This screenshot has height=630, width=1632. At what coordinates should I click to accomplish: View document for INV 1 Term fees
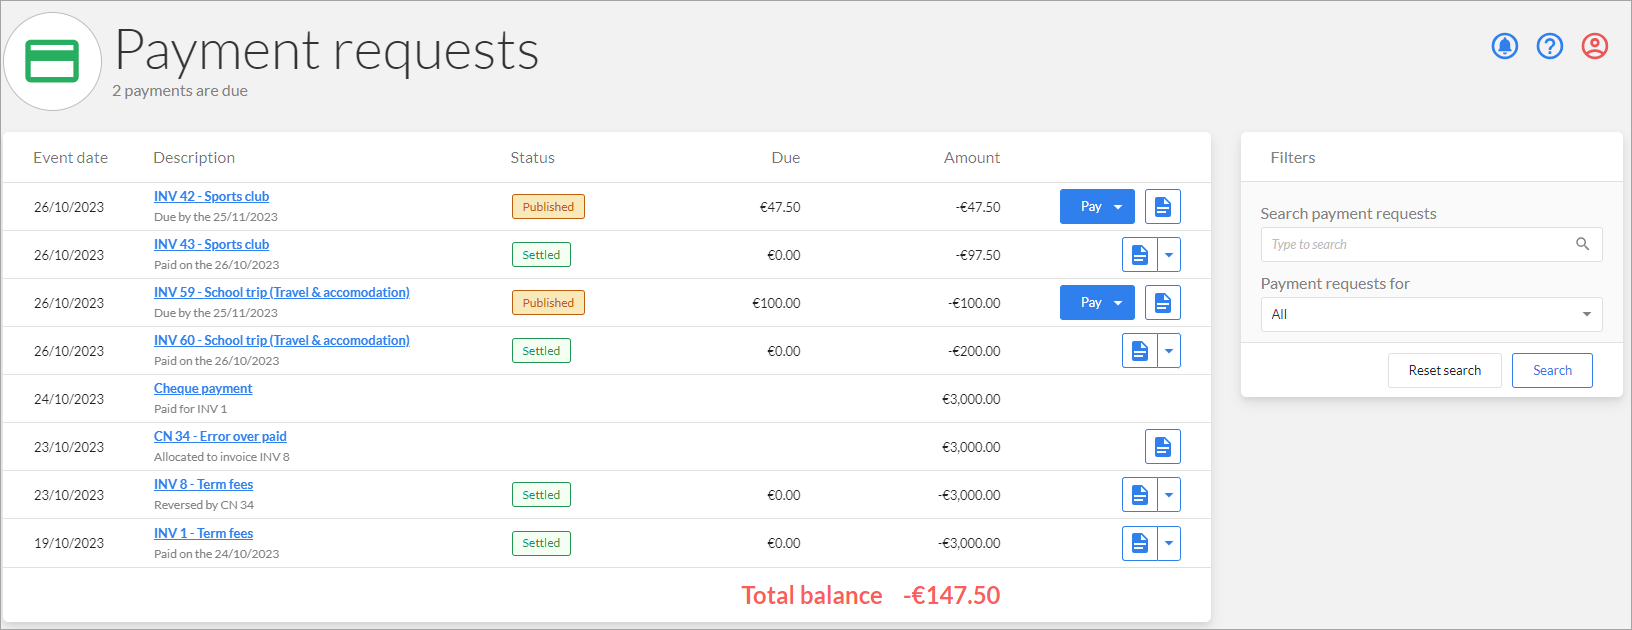point(1140,543)
